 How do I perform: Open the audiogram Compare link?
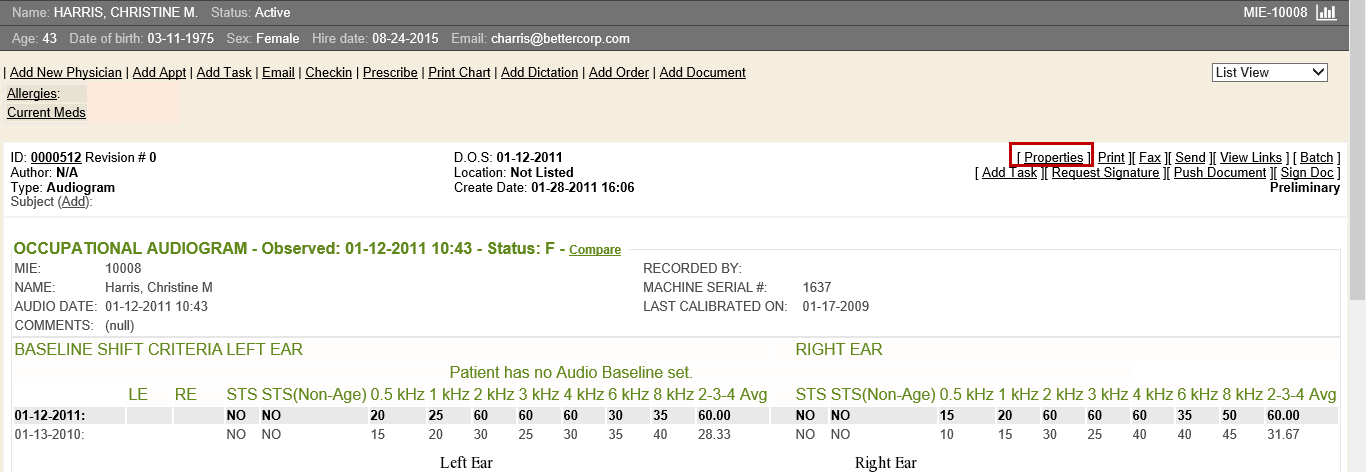tap(595, 250)
